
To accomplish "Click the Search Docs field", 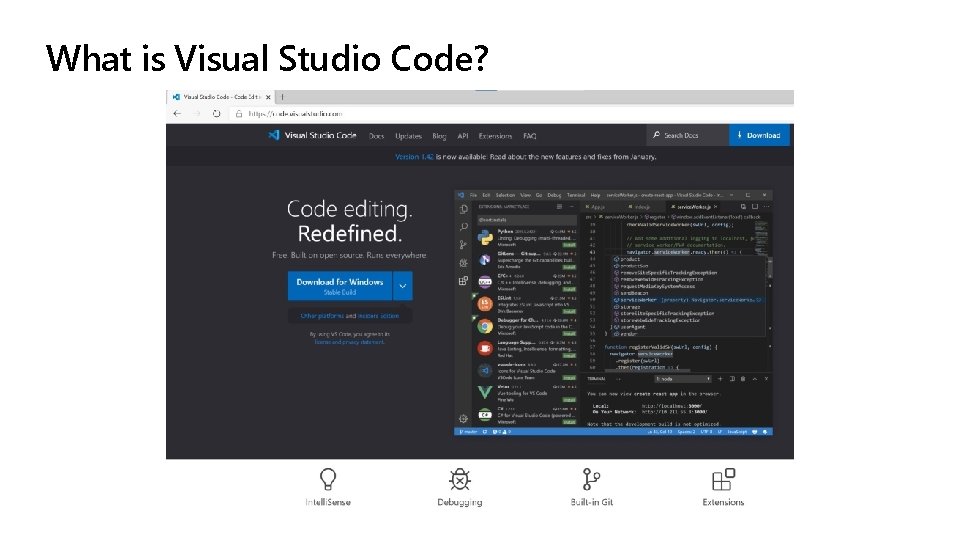I will pyautogui.click(x=687, y=135).
